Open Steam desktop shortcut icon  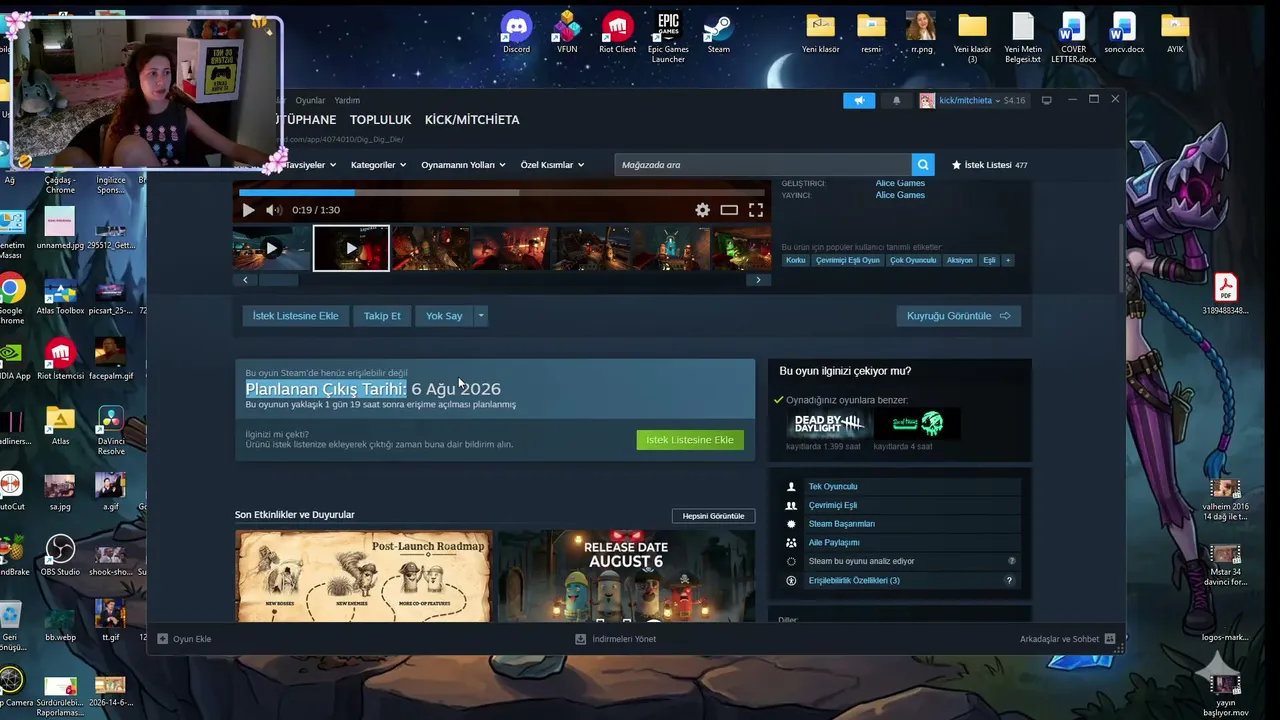tap(718, 32)
